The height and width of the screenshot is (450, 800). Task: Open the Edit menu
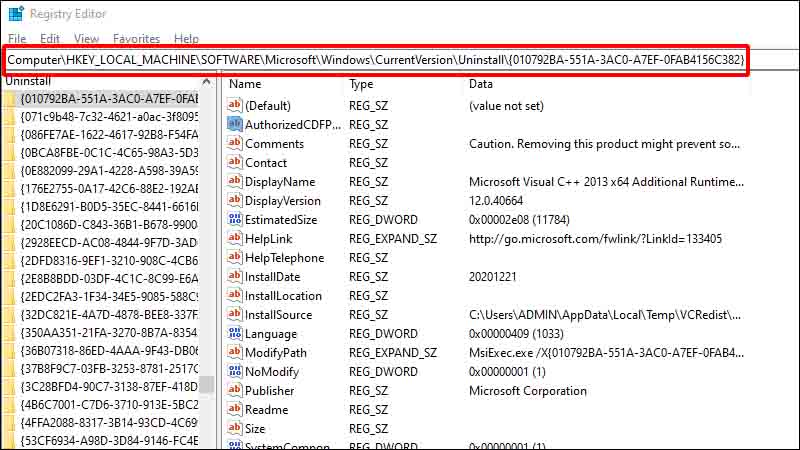[x=49, y=39]
